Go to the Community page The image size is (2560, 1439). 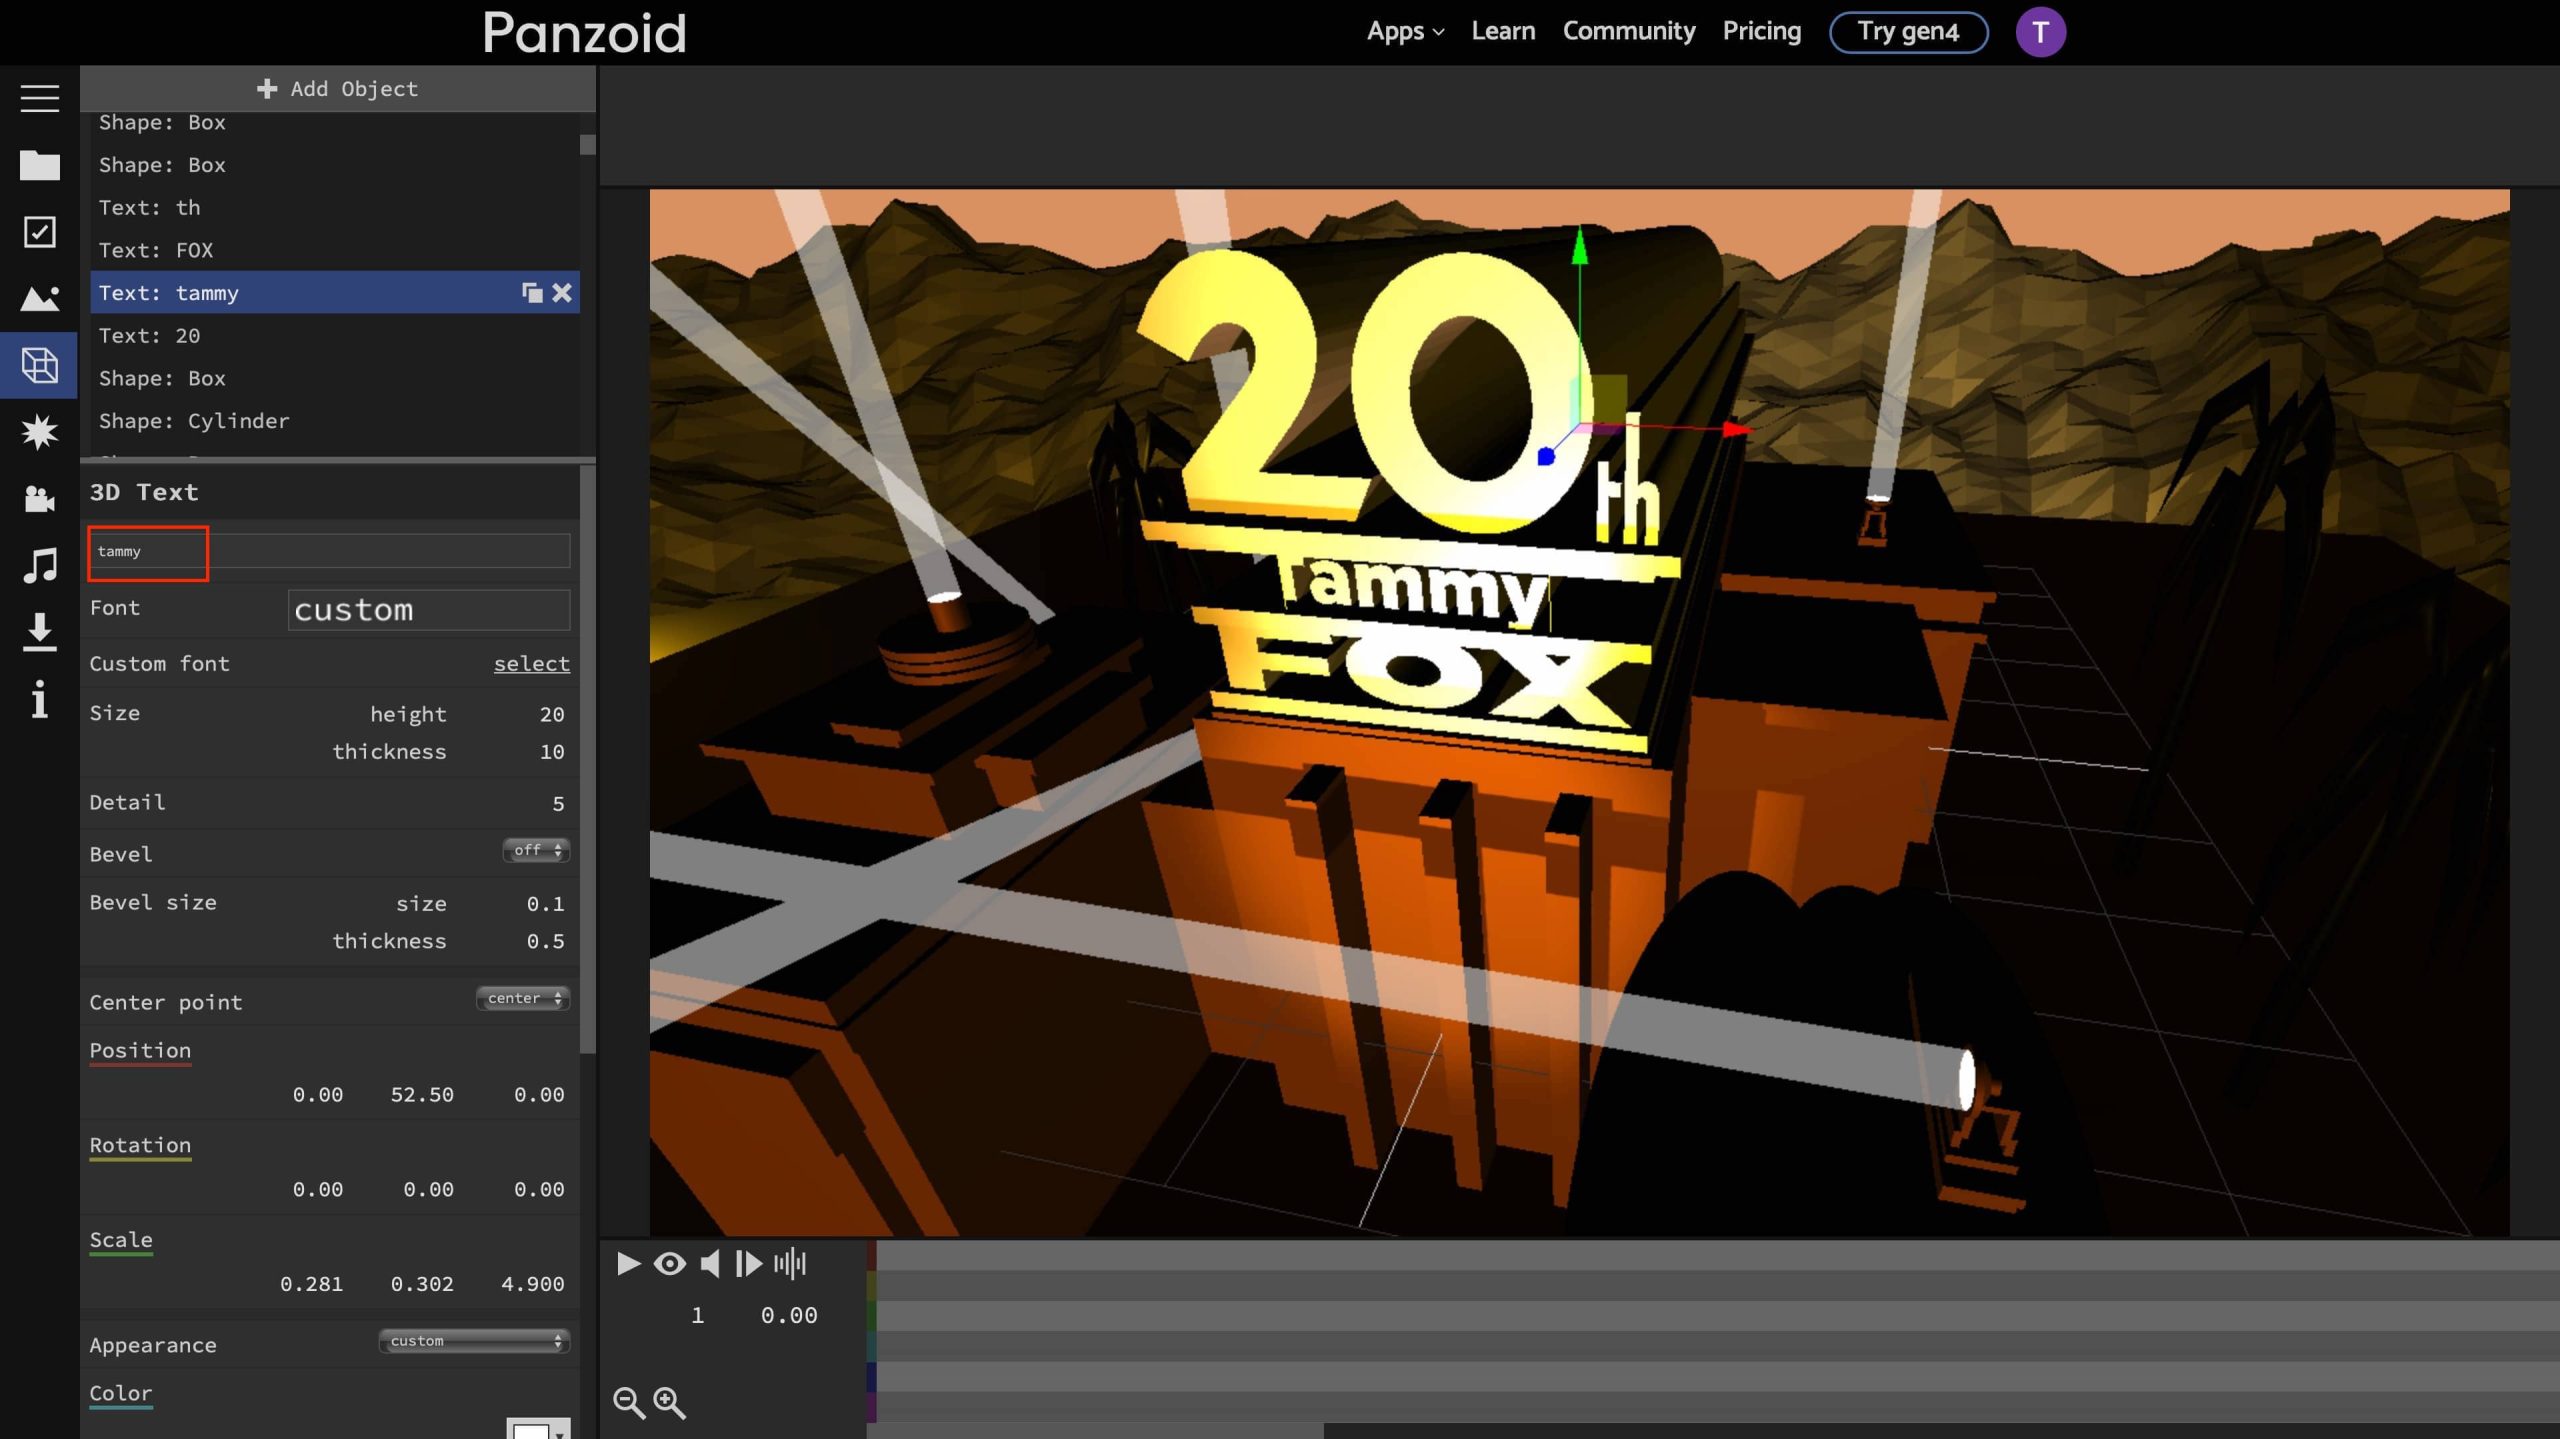click(x=1628, y=32)
